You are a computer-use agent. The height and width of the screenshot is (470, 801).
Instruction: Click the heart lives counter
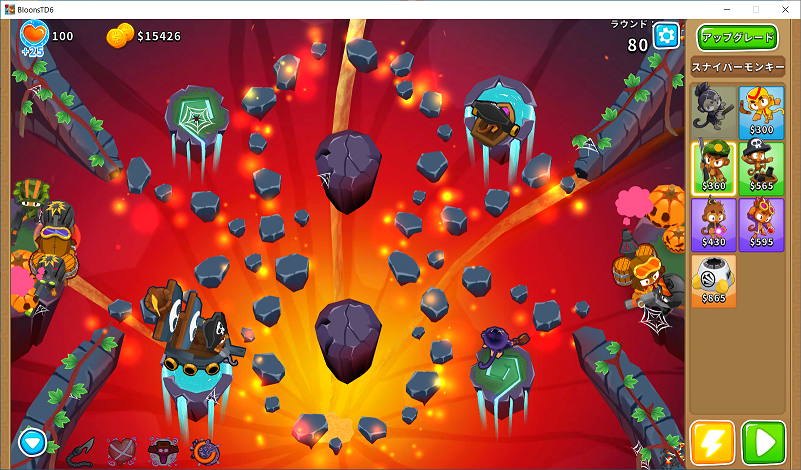tap(36, 36)
